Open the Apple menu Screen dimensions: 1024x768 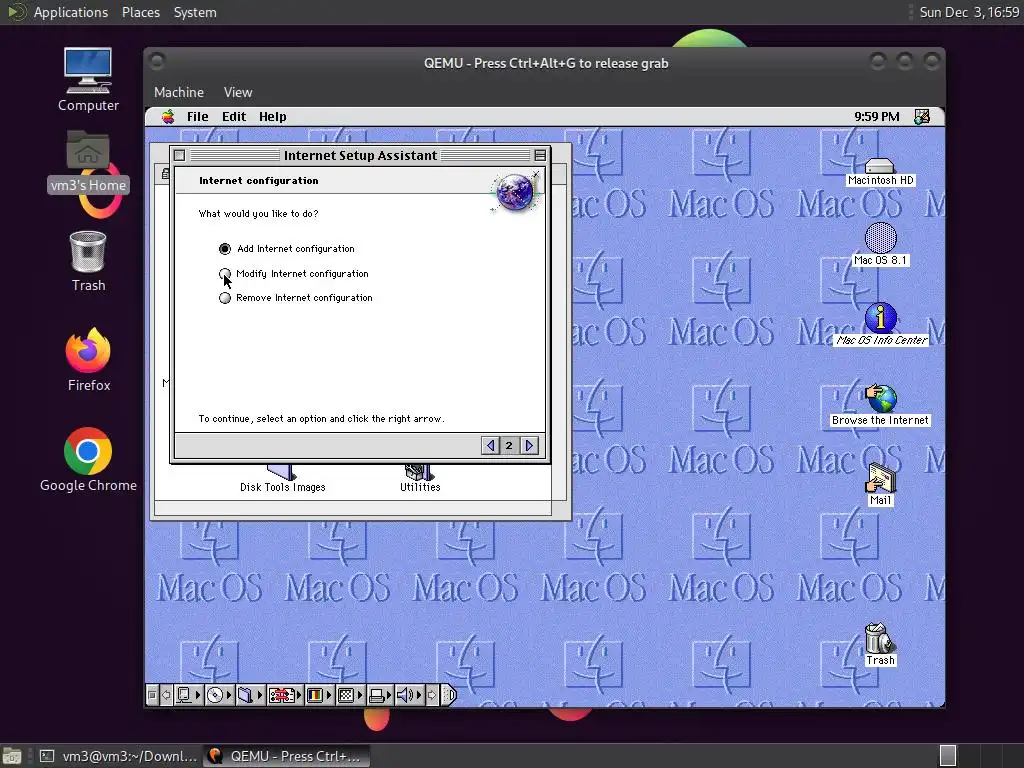tap(168, 116)
